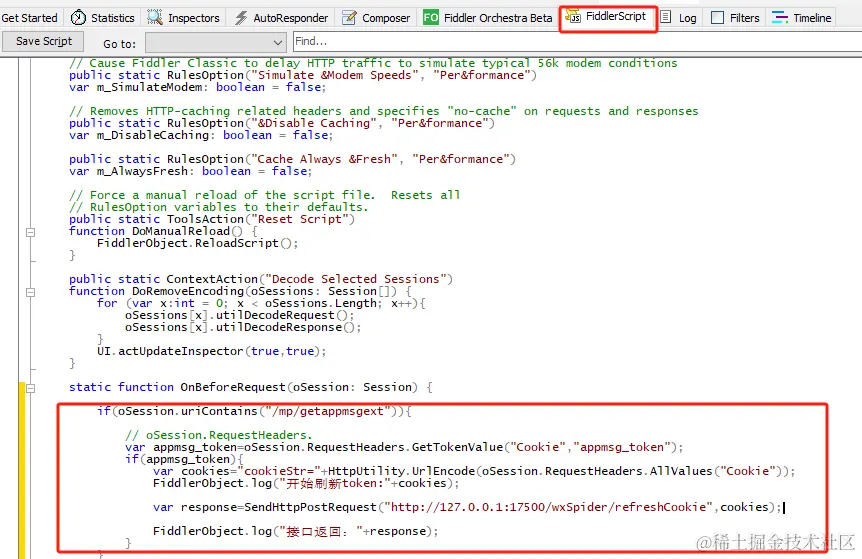Click the ToolsAction "Reset Script" line
This screenshot has height=559, width=862.
point(212,219)
